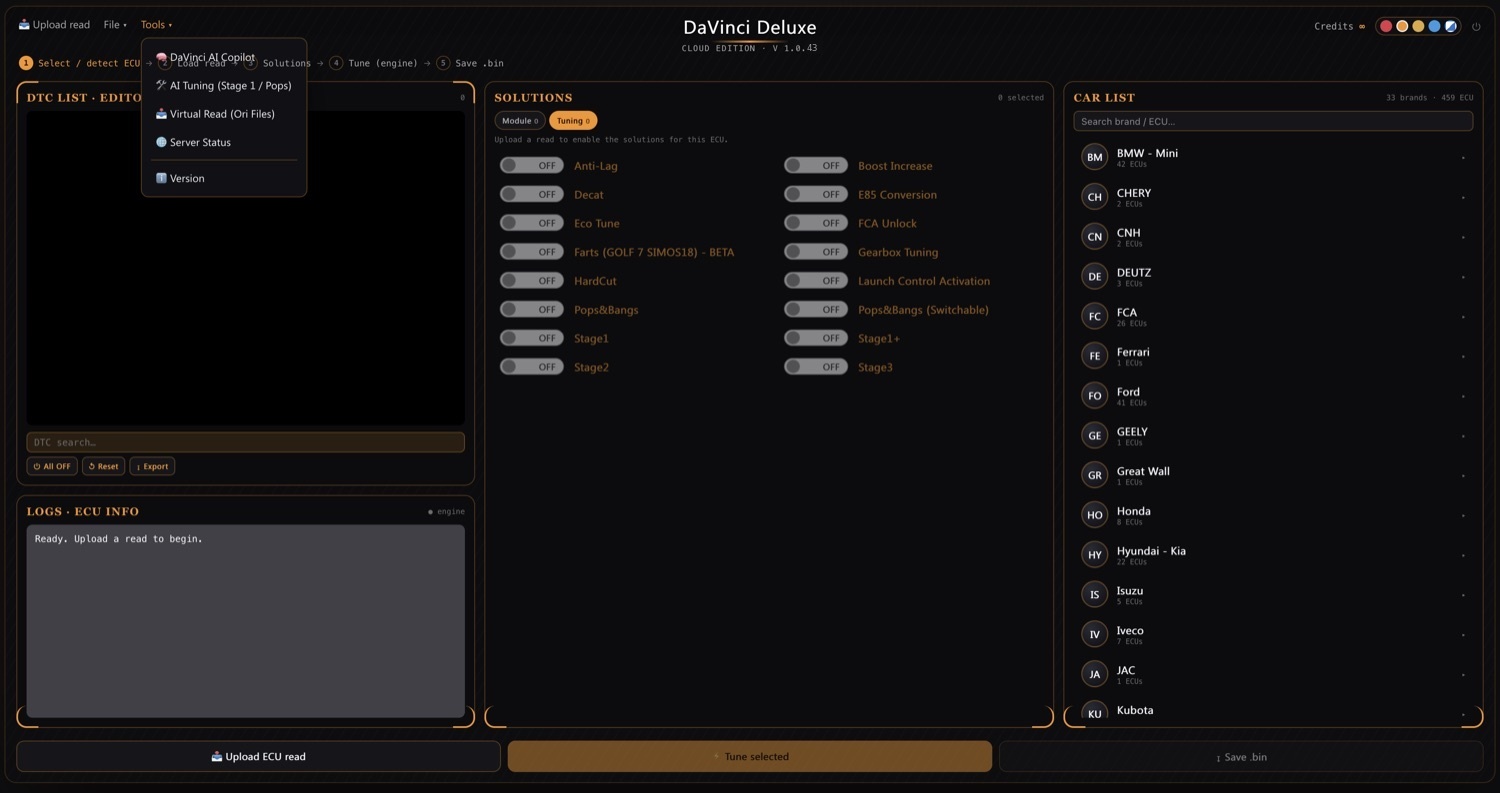Screen dimensions: 1500x793
Task: Expand the Hyundai - Kia brand row
Action: pyautogui.click(x=1273, y=555)
